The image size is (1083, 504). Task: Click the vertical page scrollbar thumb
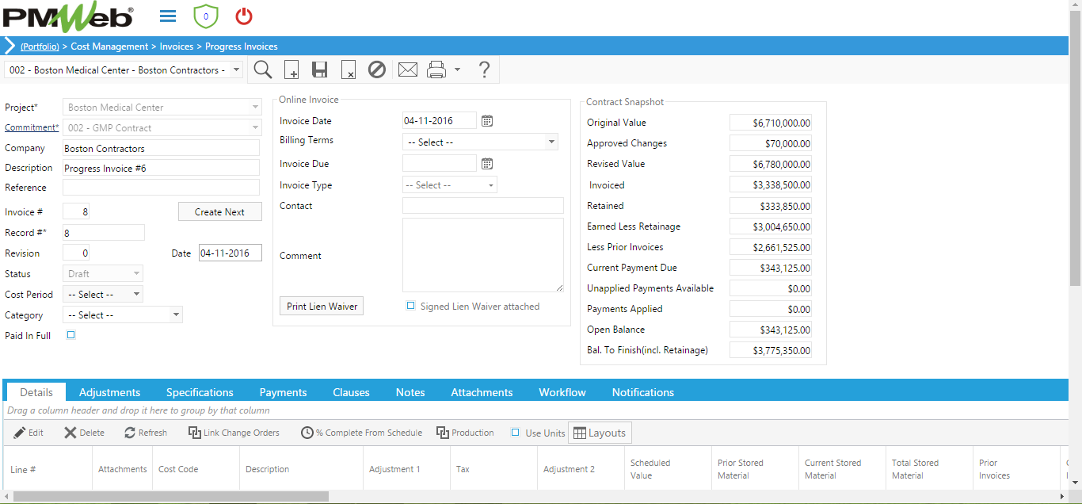1075,148
